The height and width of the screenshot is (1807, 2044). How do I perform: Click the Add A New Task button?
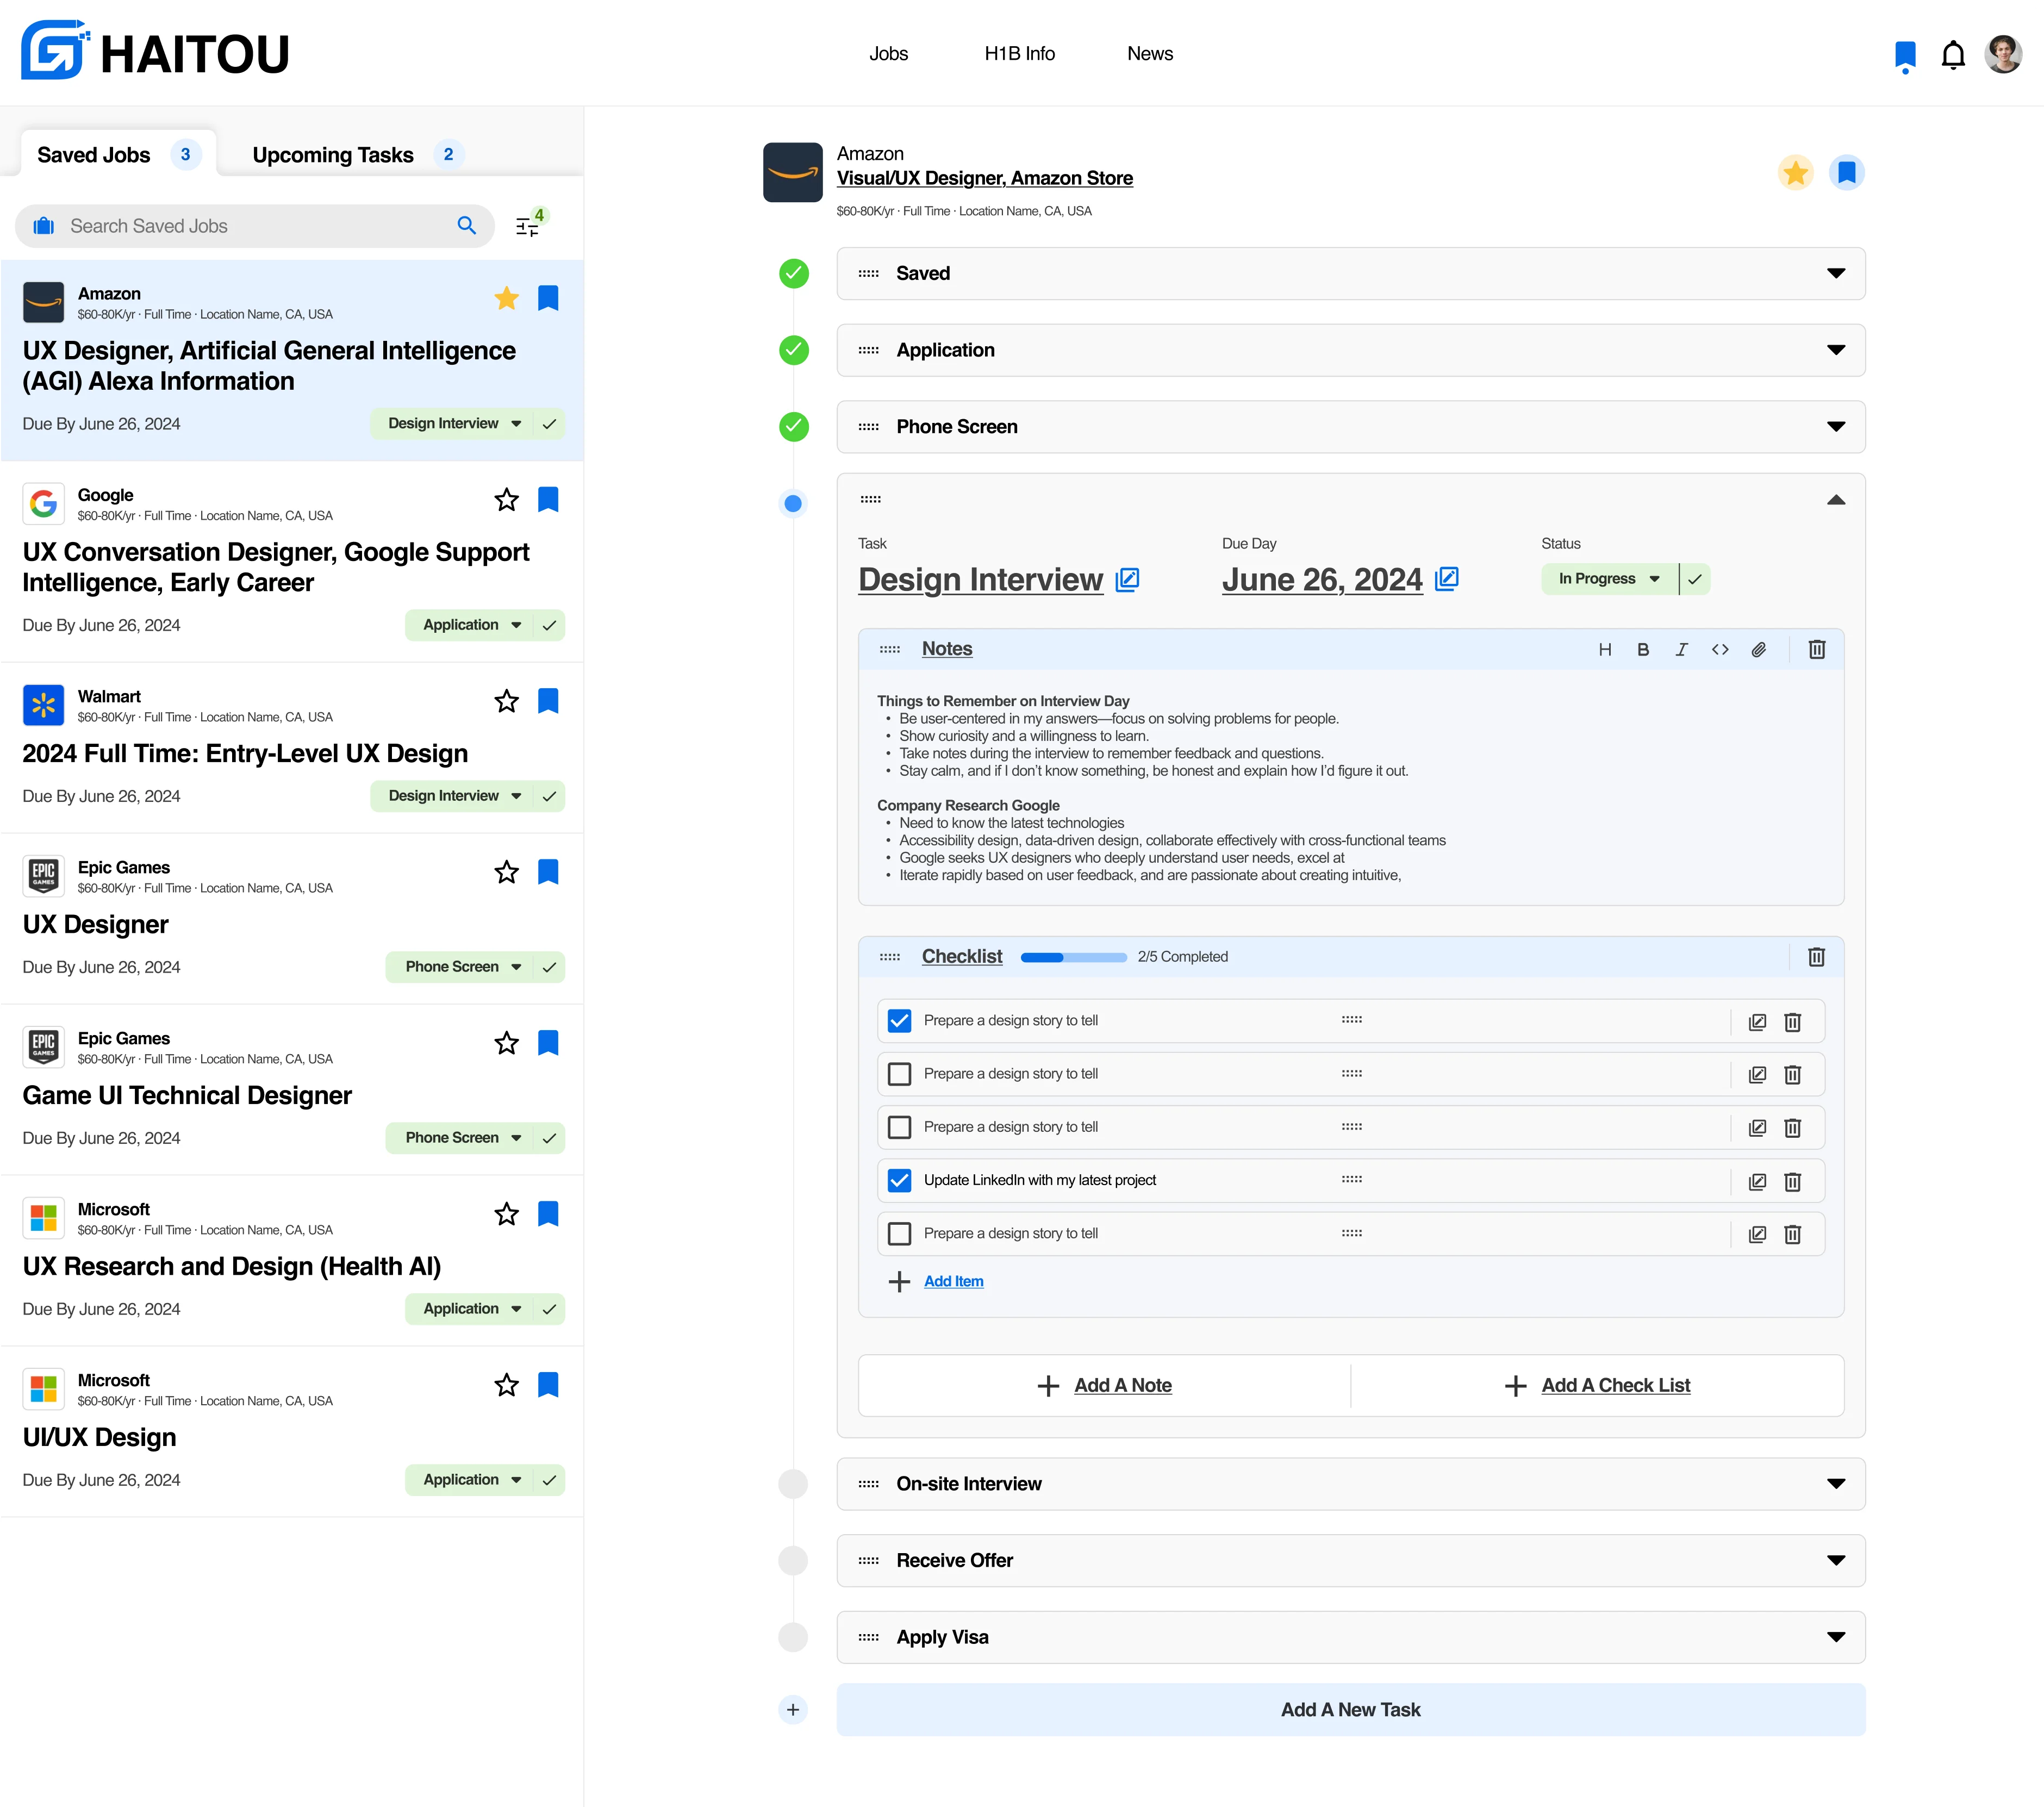(x=1351, y=1710)
